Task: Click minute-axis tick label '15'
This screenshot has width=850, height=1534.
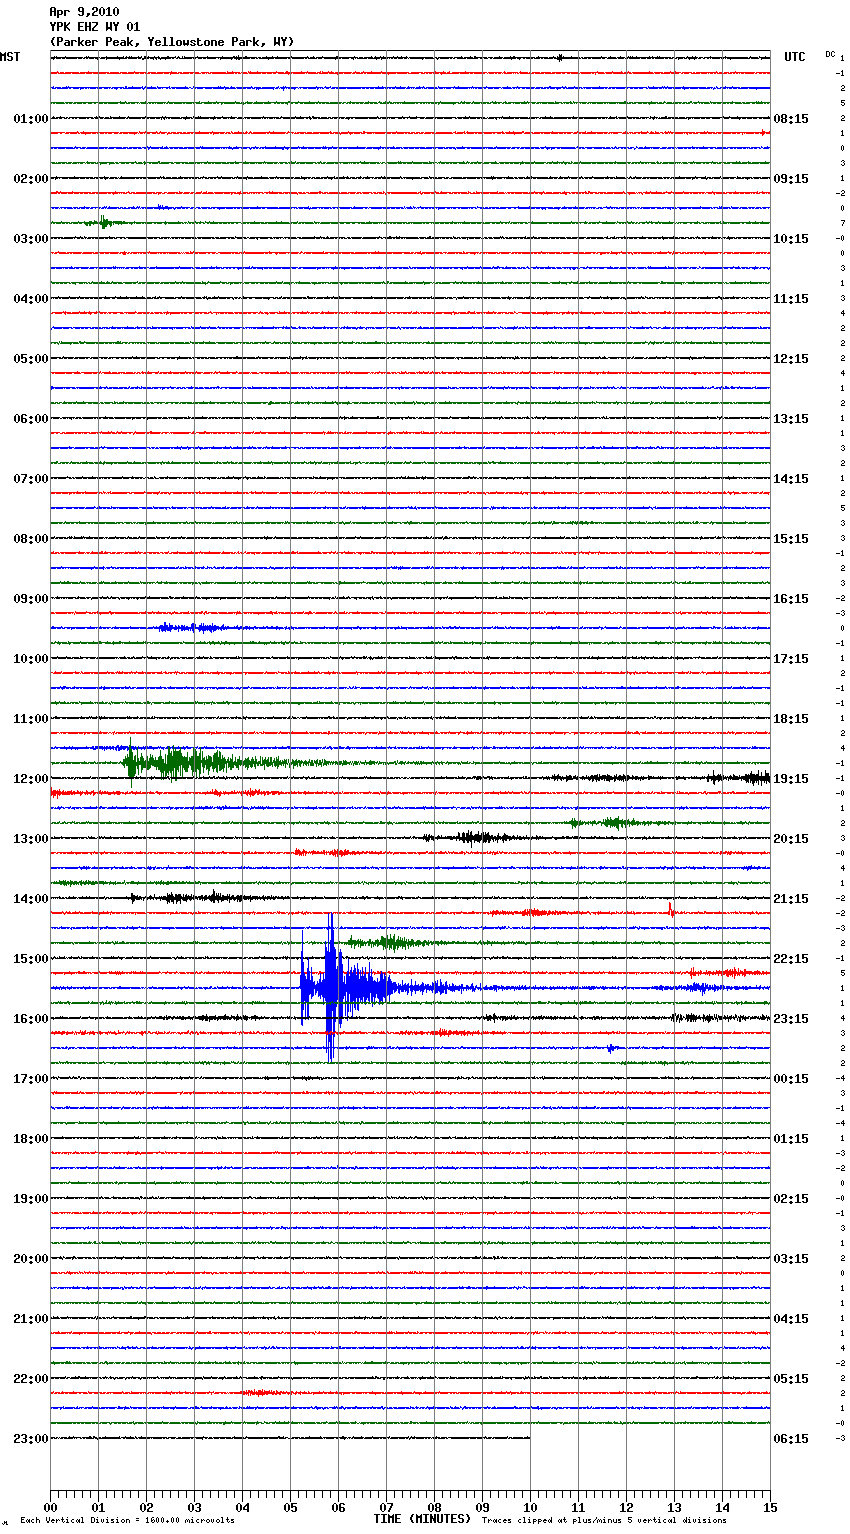Action: point(770,1507)
